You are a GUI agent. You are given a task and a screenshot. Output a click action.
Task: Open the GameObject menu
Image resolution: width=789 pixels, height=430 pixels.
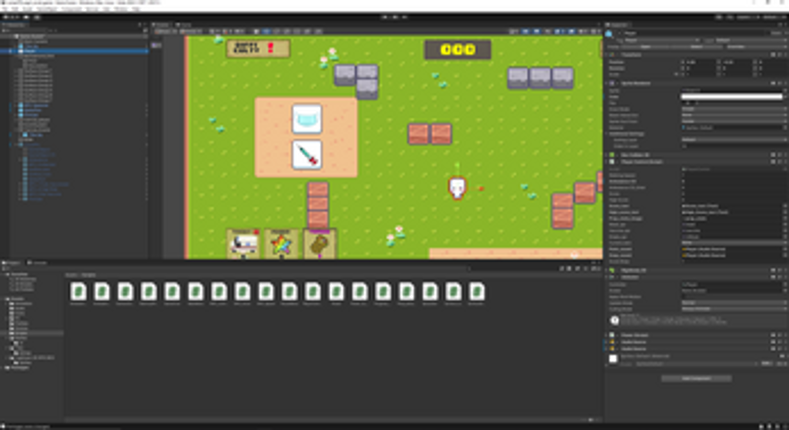pos(47,9)
